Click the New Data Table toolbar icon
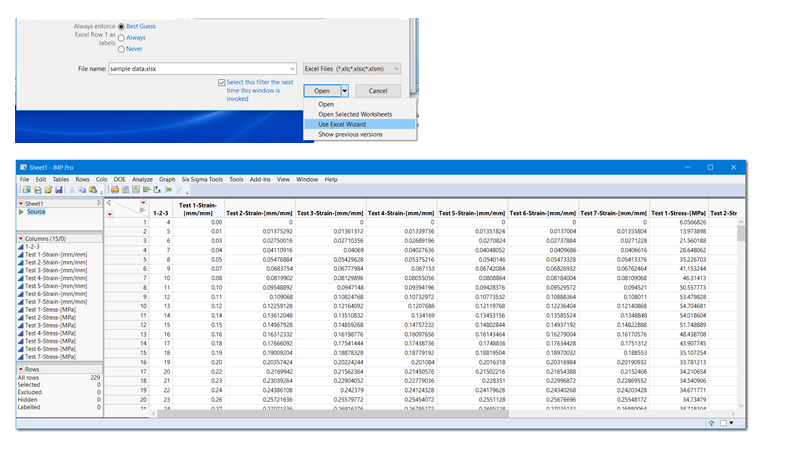This screenshot has width=800, height=450. [x=27, y=190]
